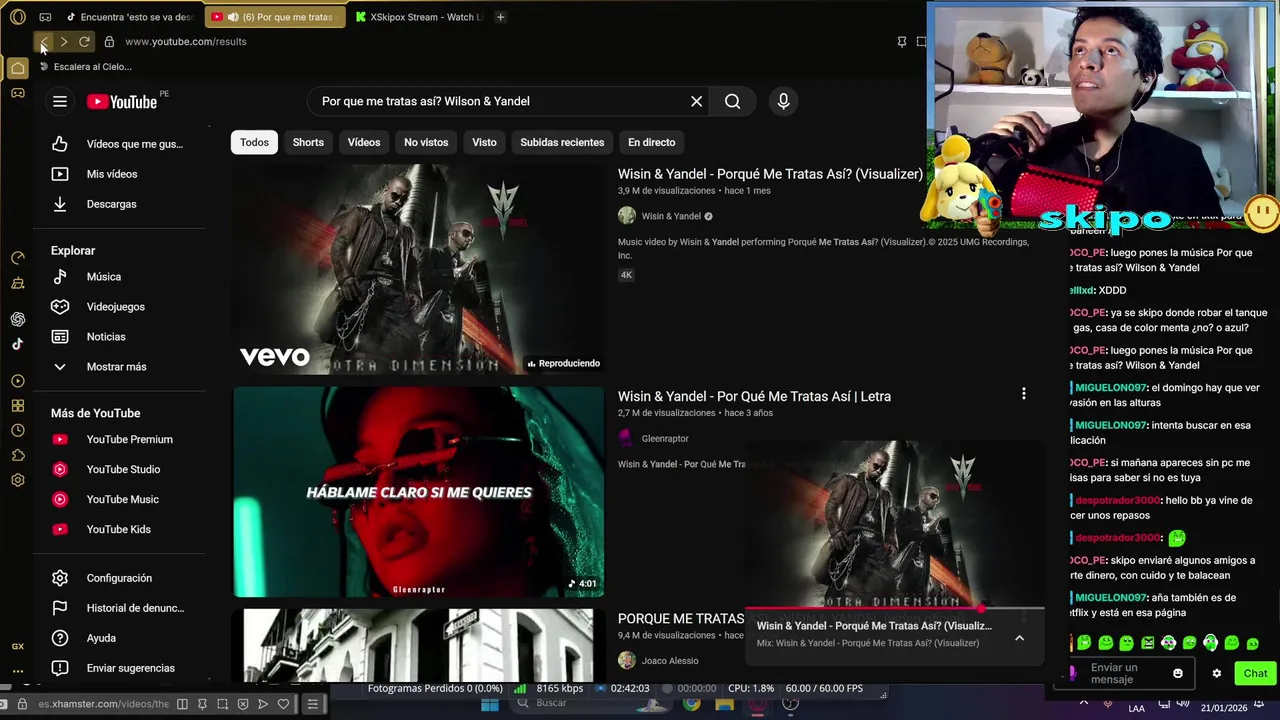Open Vídeos que me gustan playlist
Image resolution: width=1280 pixels, height=720 pixels.
[122, 144]
